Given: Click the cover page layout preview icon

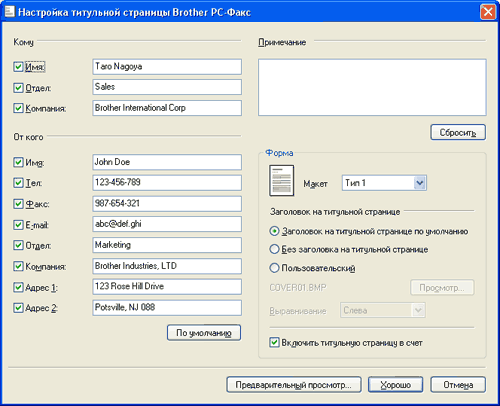Looking at the screenshot, I should pyautogui.click(x=281, y=180).
